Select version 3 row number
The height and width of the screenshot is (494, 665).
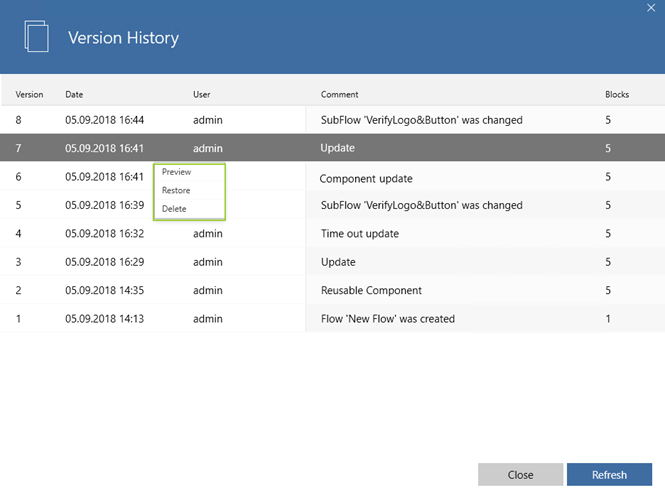click(18, 262)
